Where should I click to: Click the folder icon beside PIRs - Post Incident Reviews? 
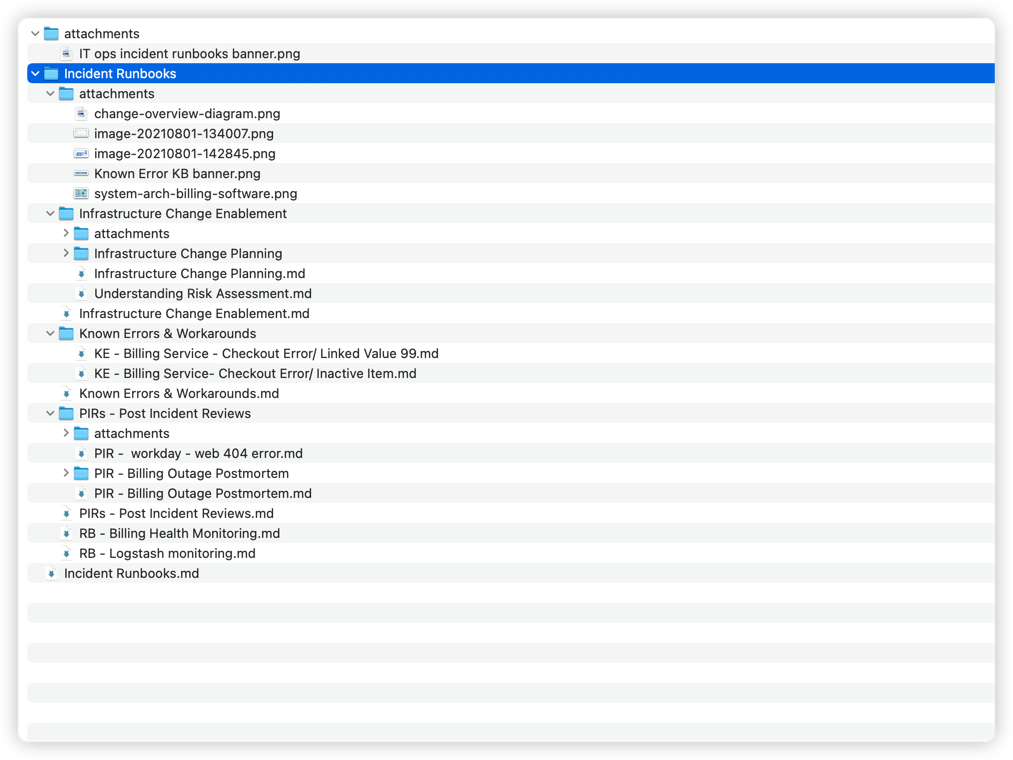coord(65,413)
